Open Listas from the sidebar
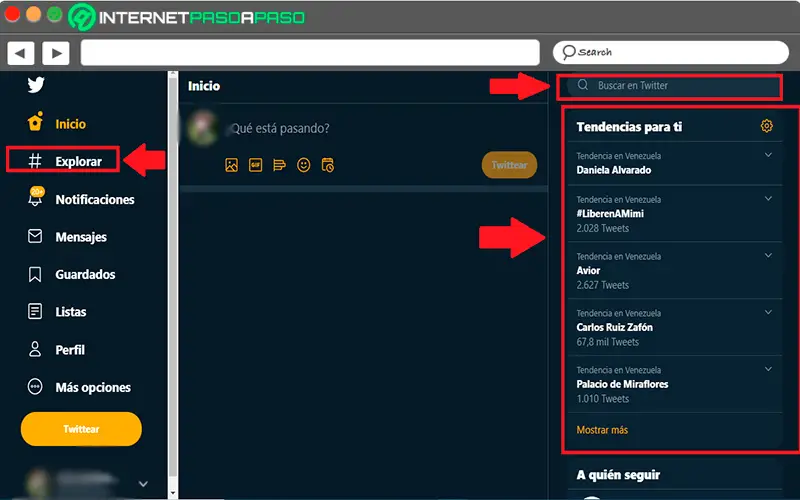This screenshot has height=500, width=800. [x=70, y=312]
